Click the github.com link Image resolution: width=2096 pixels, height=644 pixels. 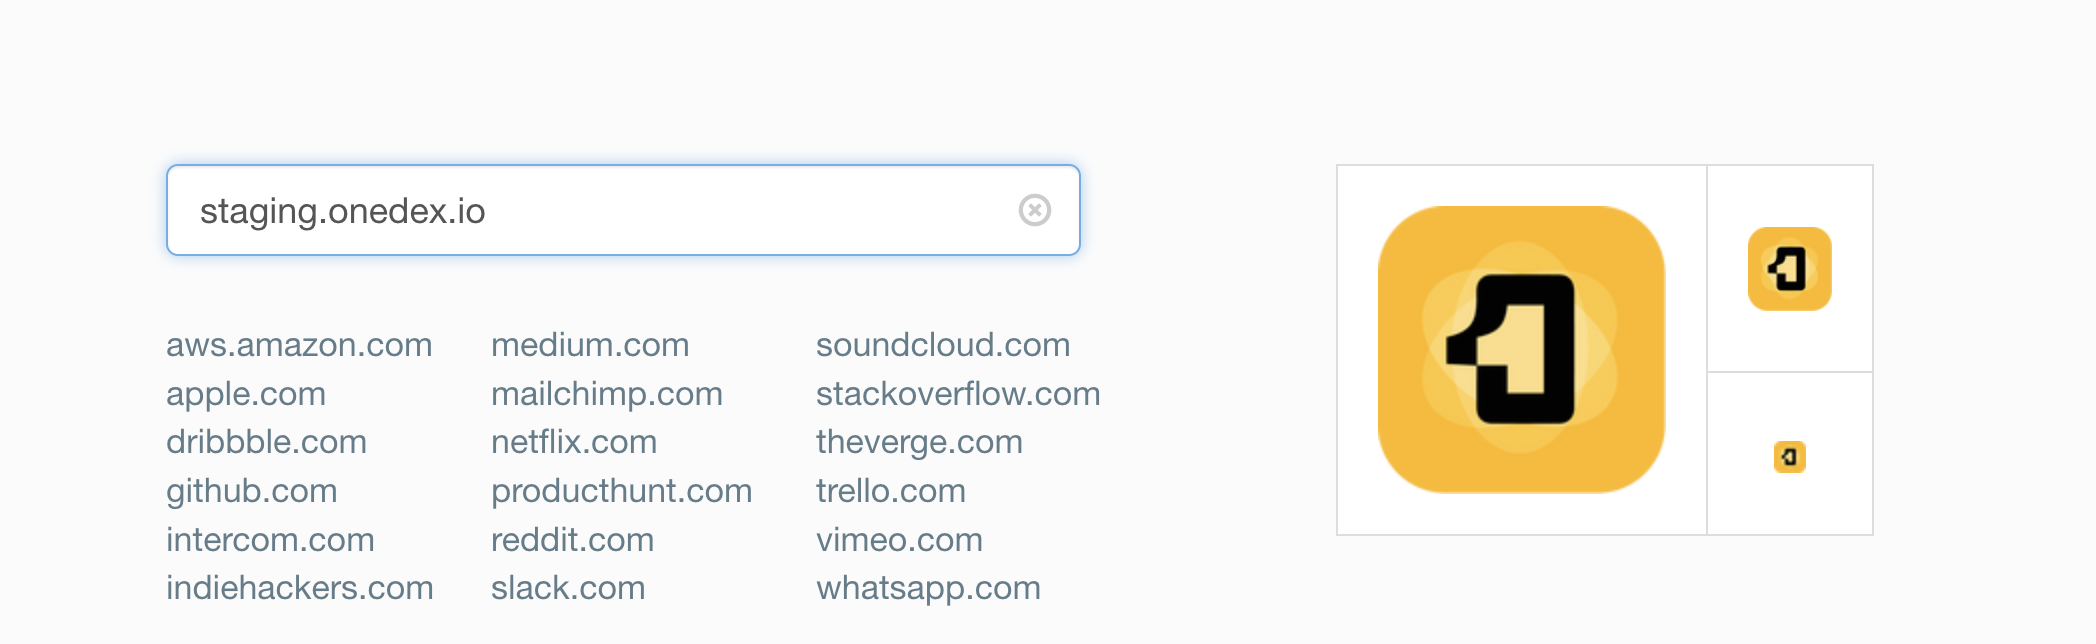point(252,491)
